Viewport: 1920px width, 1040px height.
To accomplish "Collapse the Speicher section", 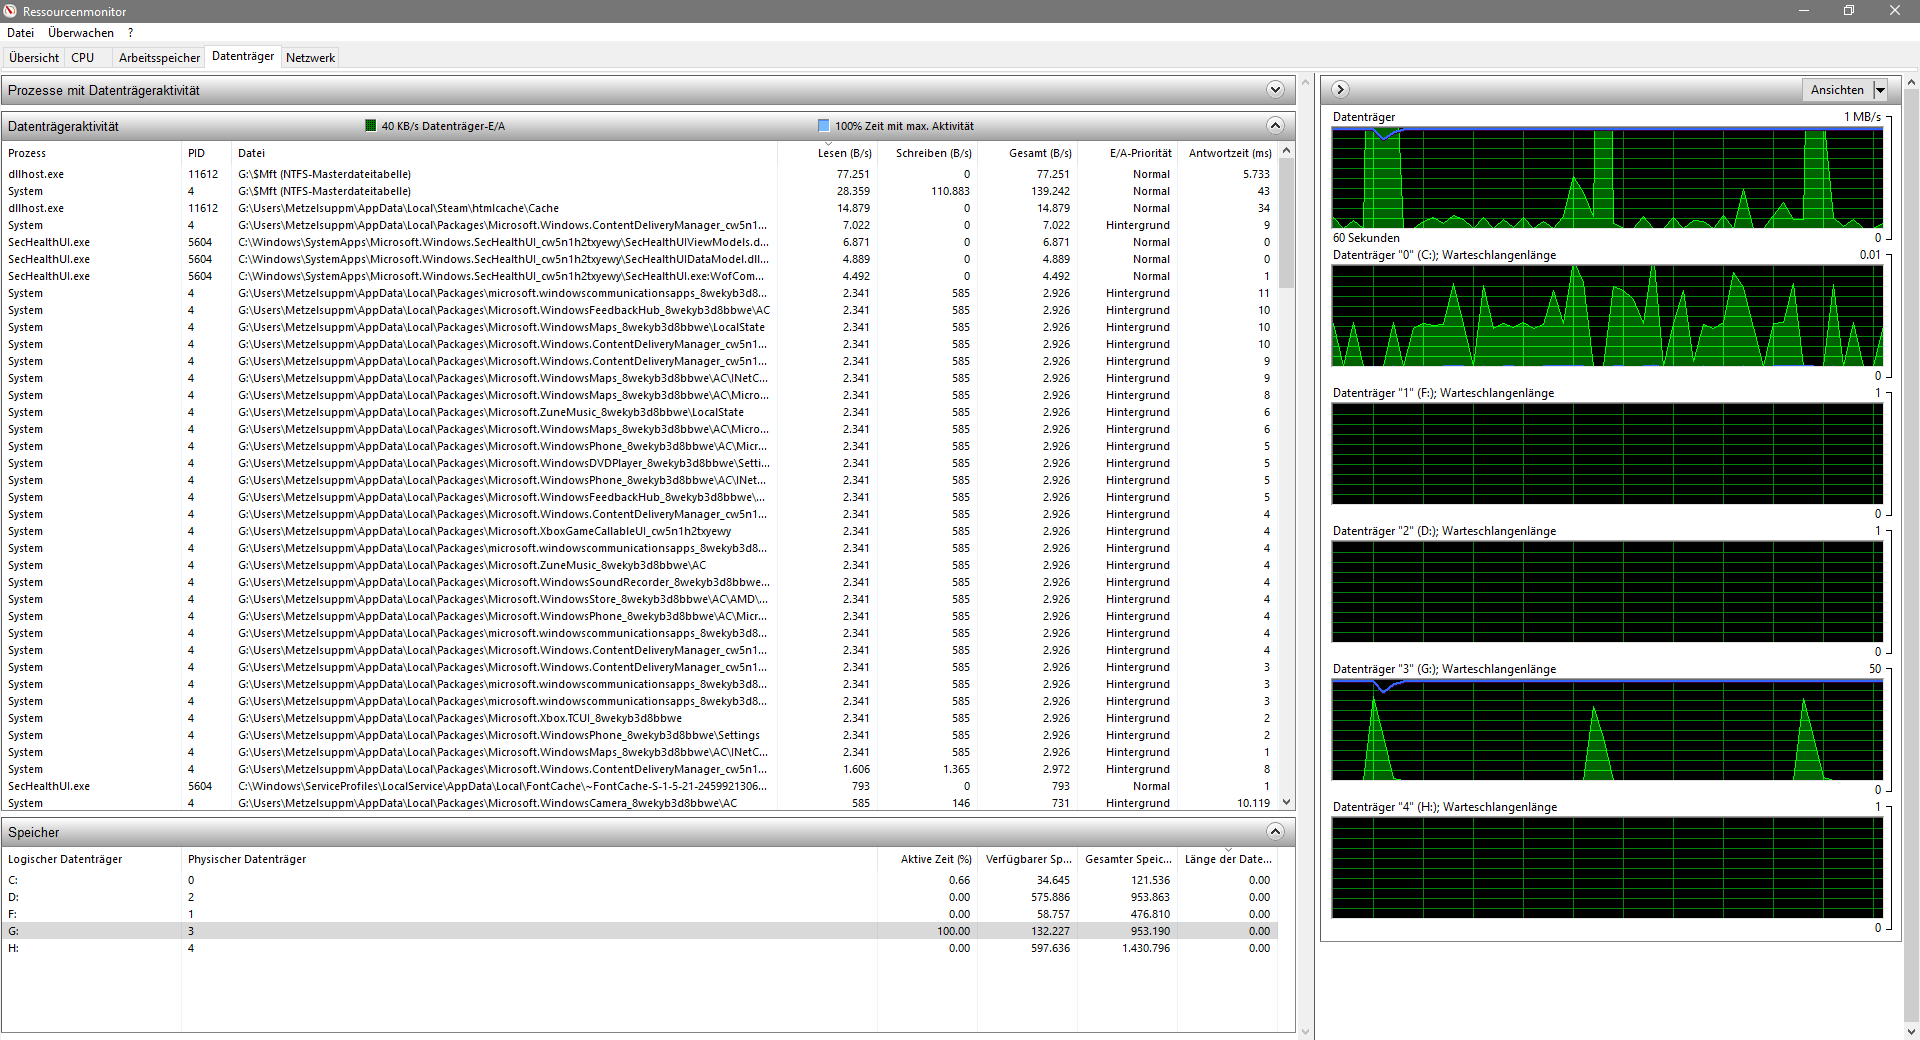I will (1275, 832).
